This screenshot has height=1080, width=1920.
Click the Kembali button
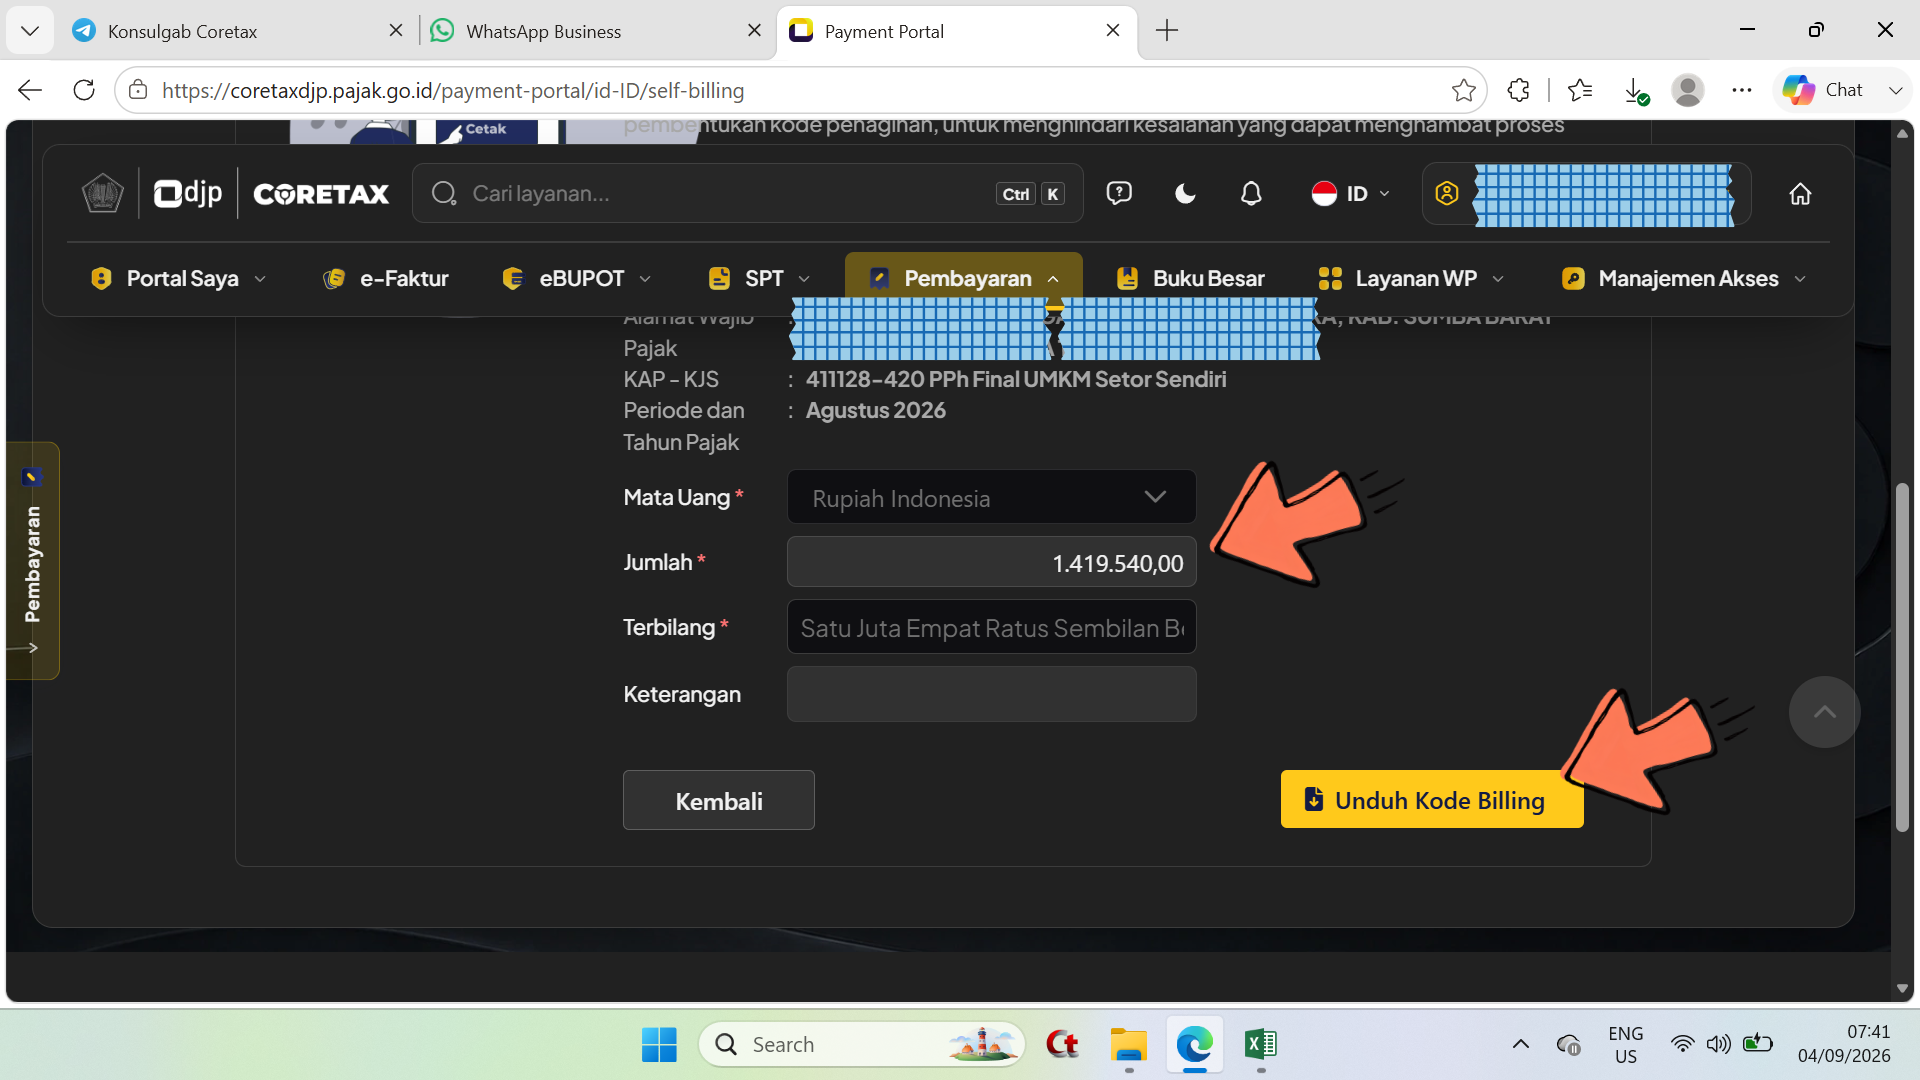719,800
